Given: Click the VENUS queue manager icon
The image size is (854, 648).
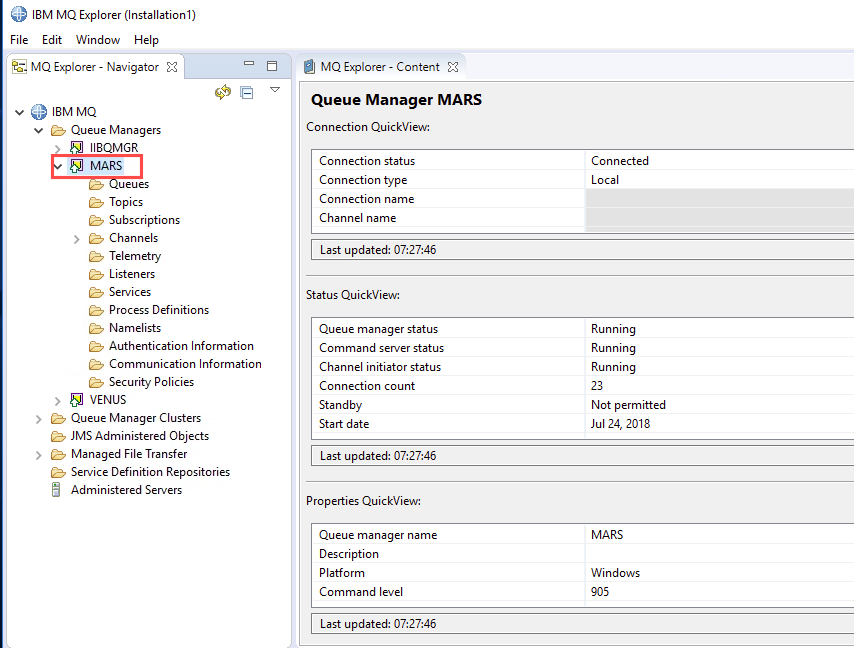Looking at the screenshot, I should [x=77, y=400].
